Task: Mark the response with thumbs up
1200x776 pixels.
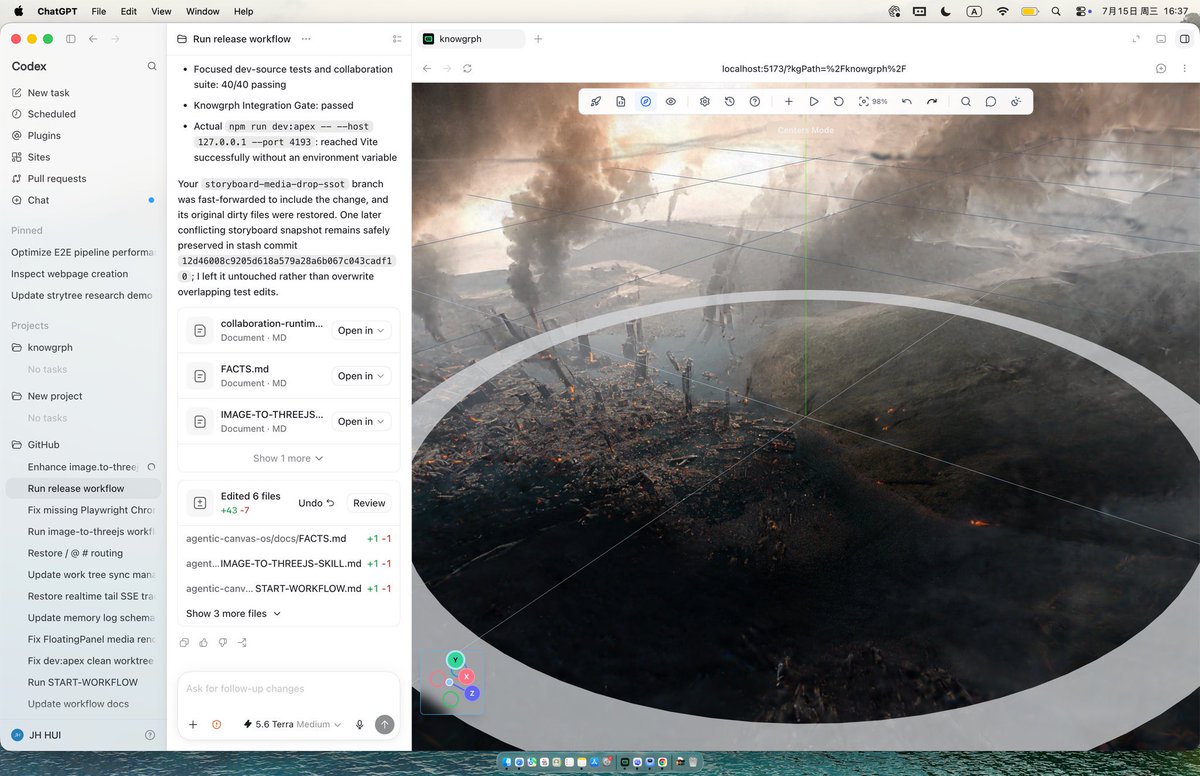Action: coord(204,642)
